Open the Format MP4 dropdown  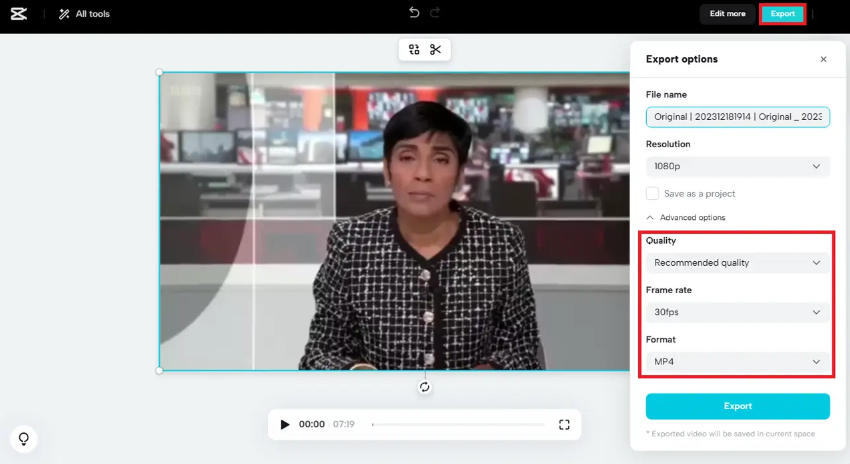[x=737, y=361]
